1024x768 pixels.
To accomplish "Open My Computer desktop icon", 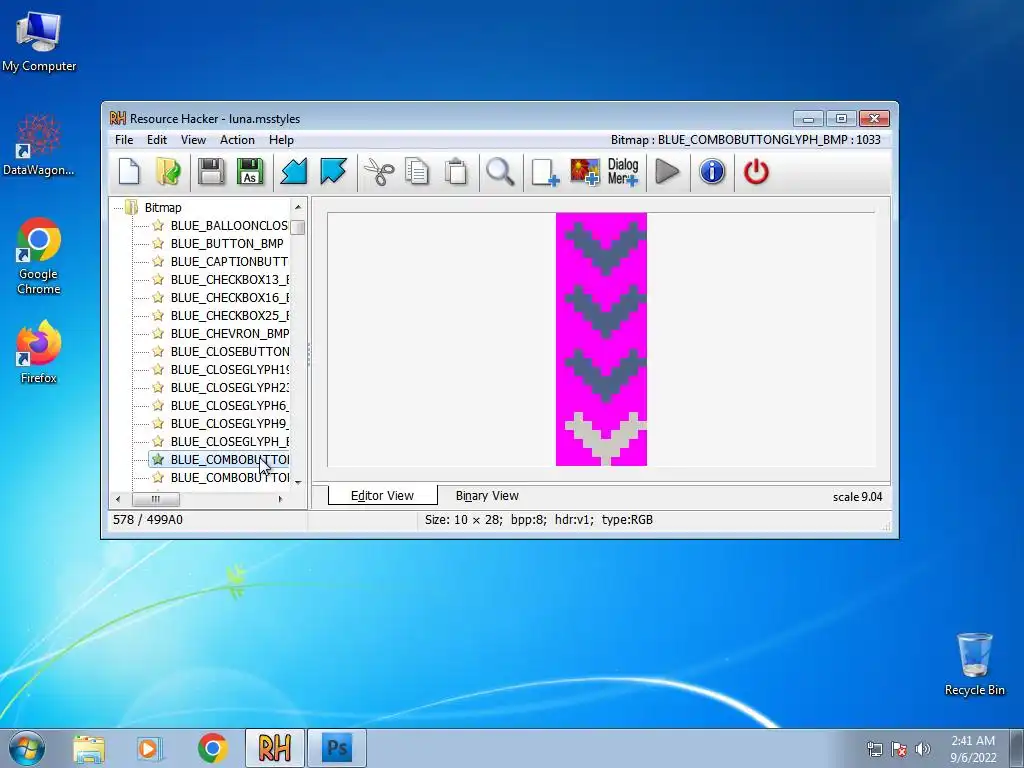I will [x=39, y=41].
